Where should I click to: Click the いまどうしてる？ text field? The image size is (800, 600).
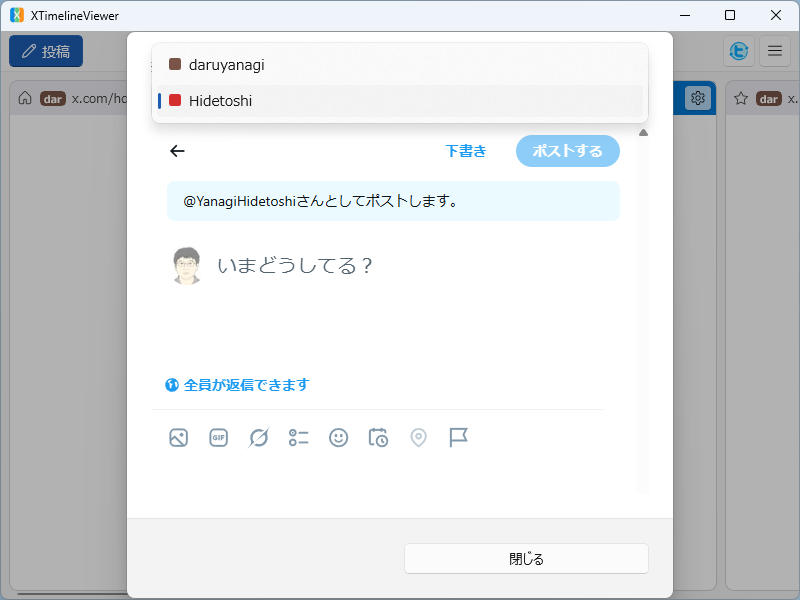point(296,266)
